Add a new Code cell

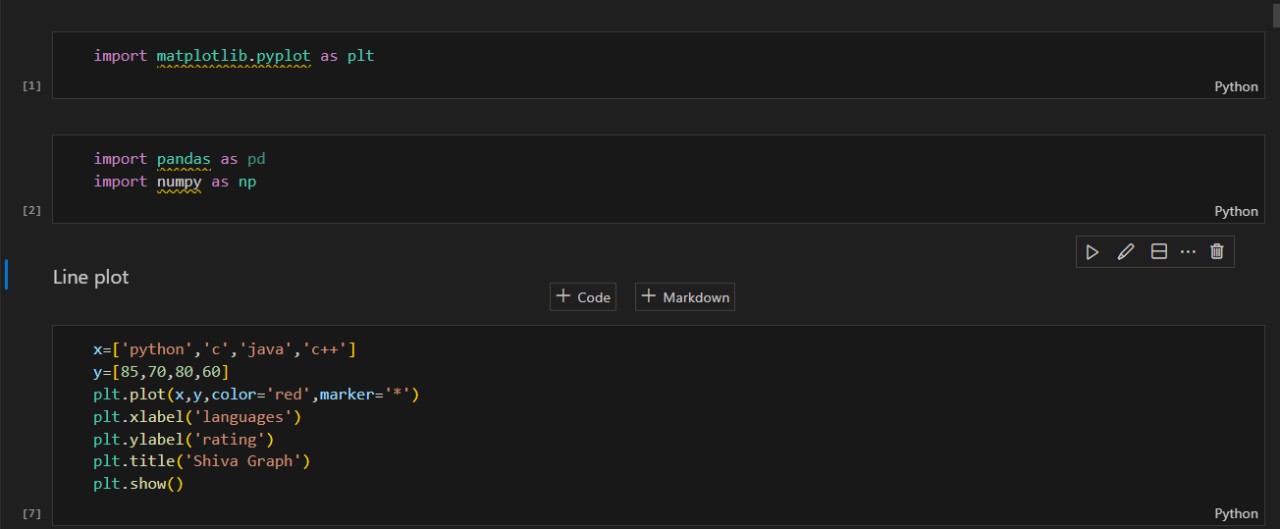click(583, 297)
